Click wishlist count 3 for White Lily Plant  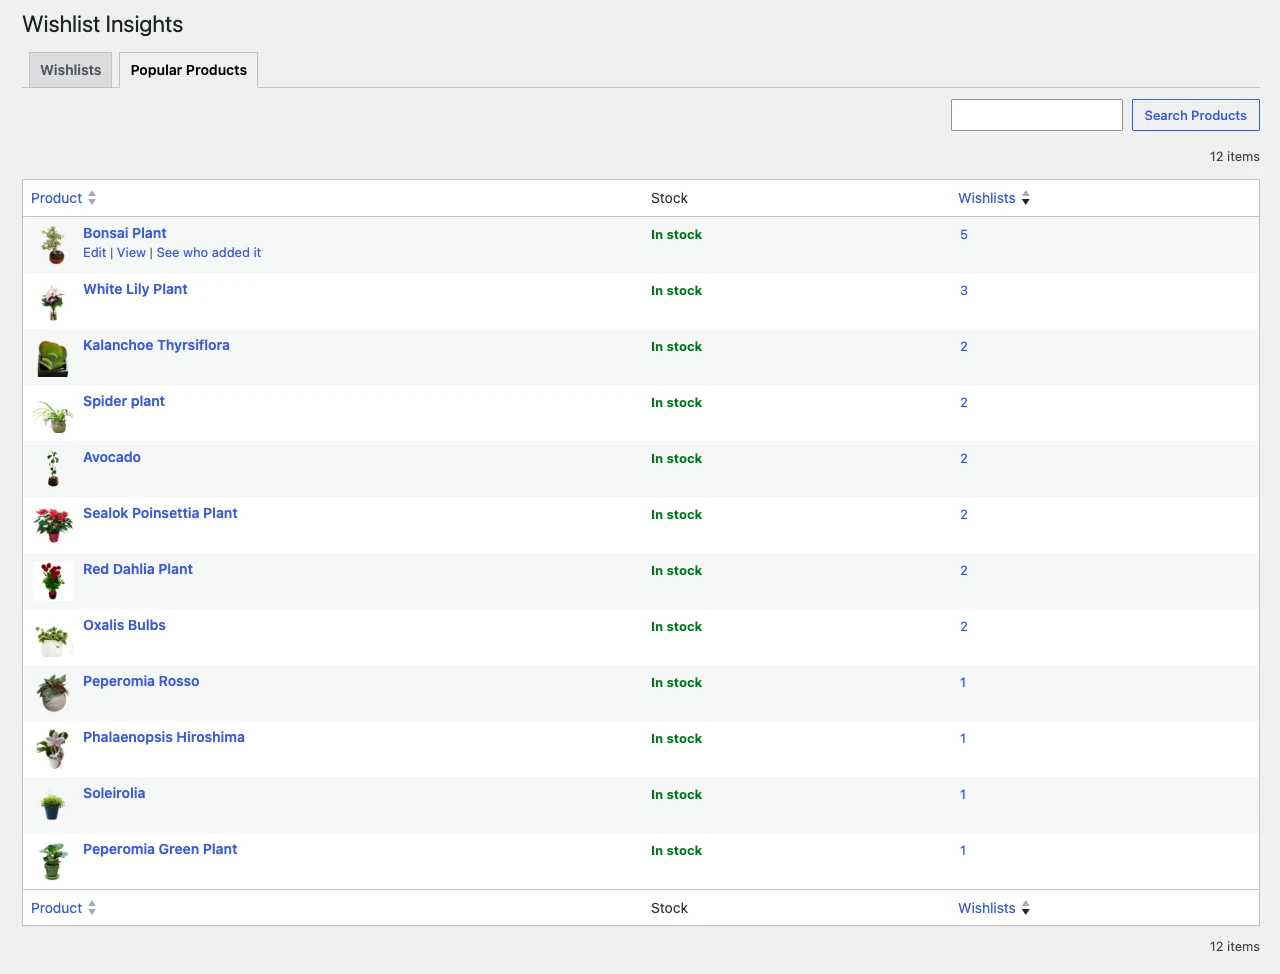[964, 291]
